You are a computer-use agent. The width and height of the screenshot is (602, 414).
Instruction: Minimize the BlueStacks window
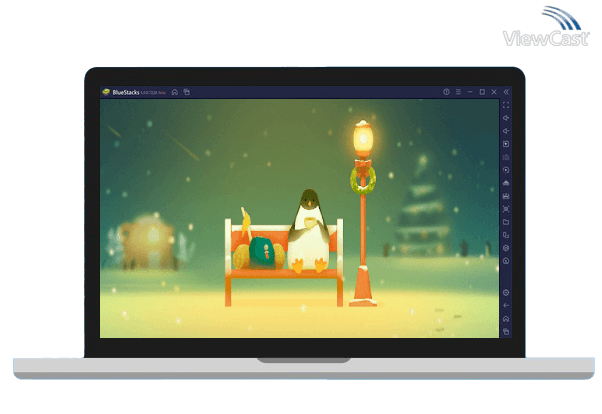pyautogui.click(x=470, y=92)
